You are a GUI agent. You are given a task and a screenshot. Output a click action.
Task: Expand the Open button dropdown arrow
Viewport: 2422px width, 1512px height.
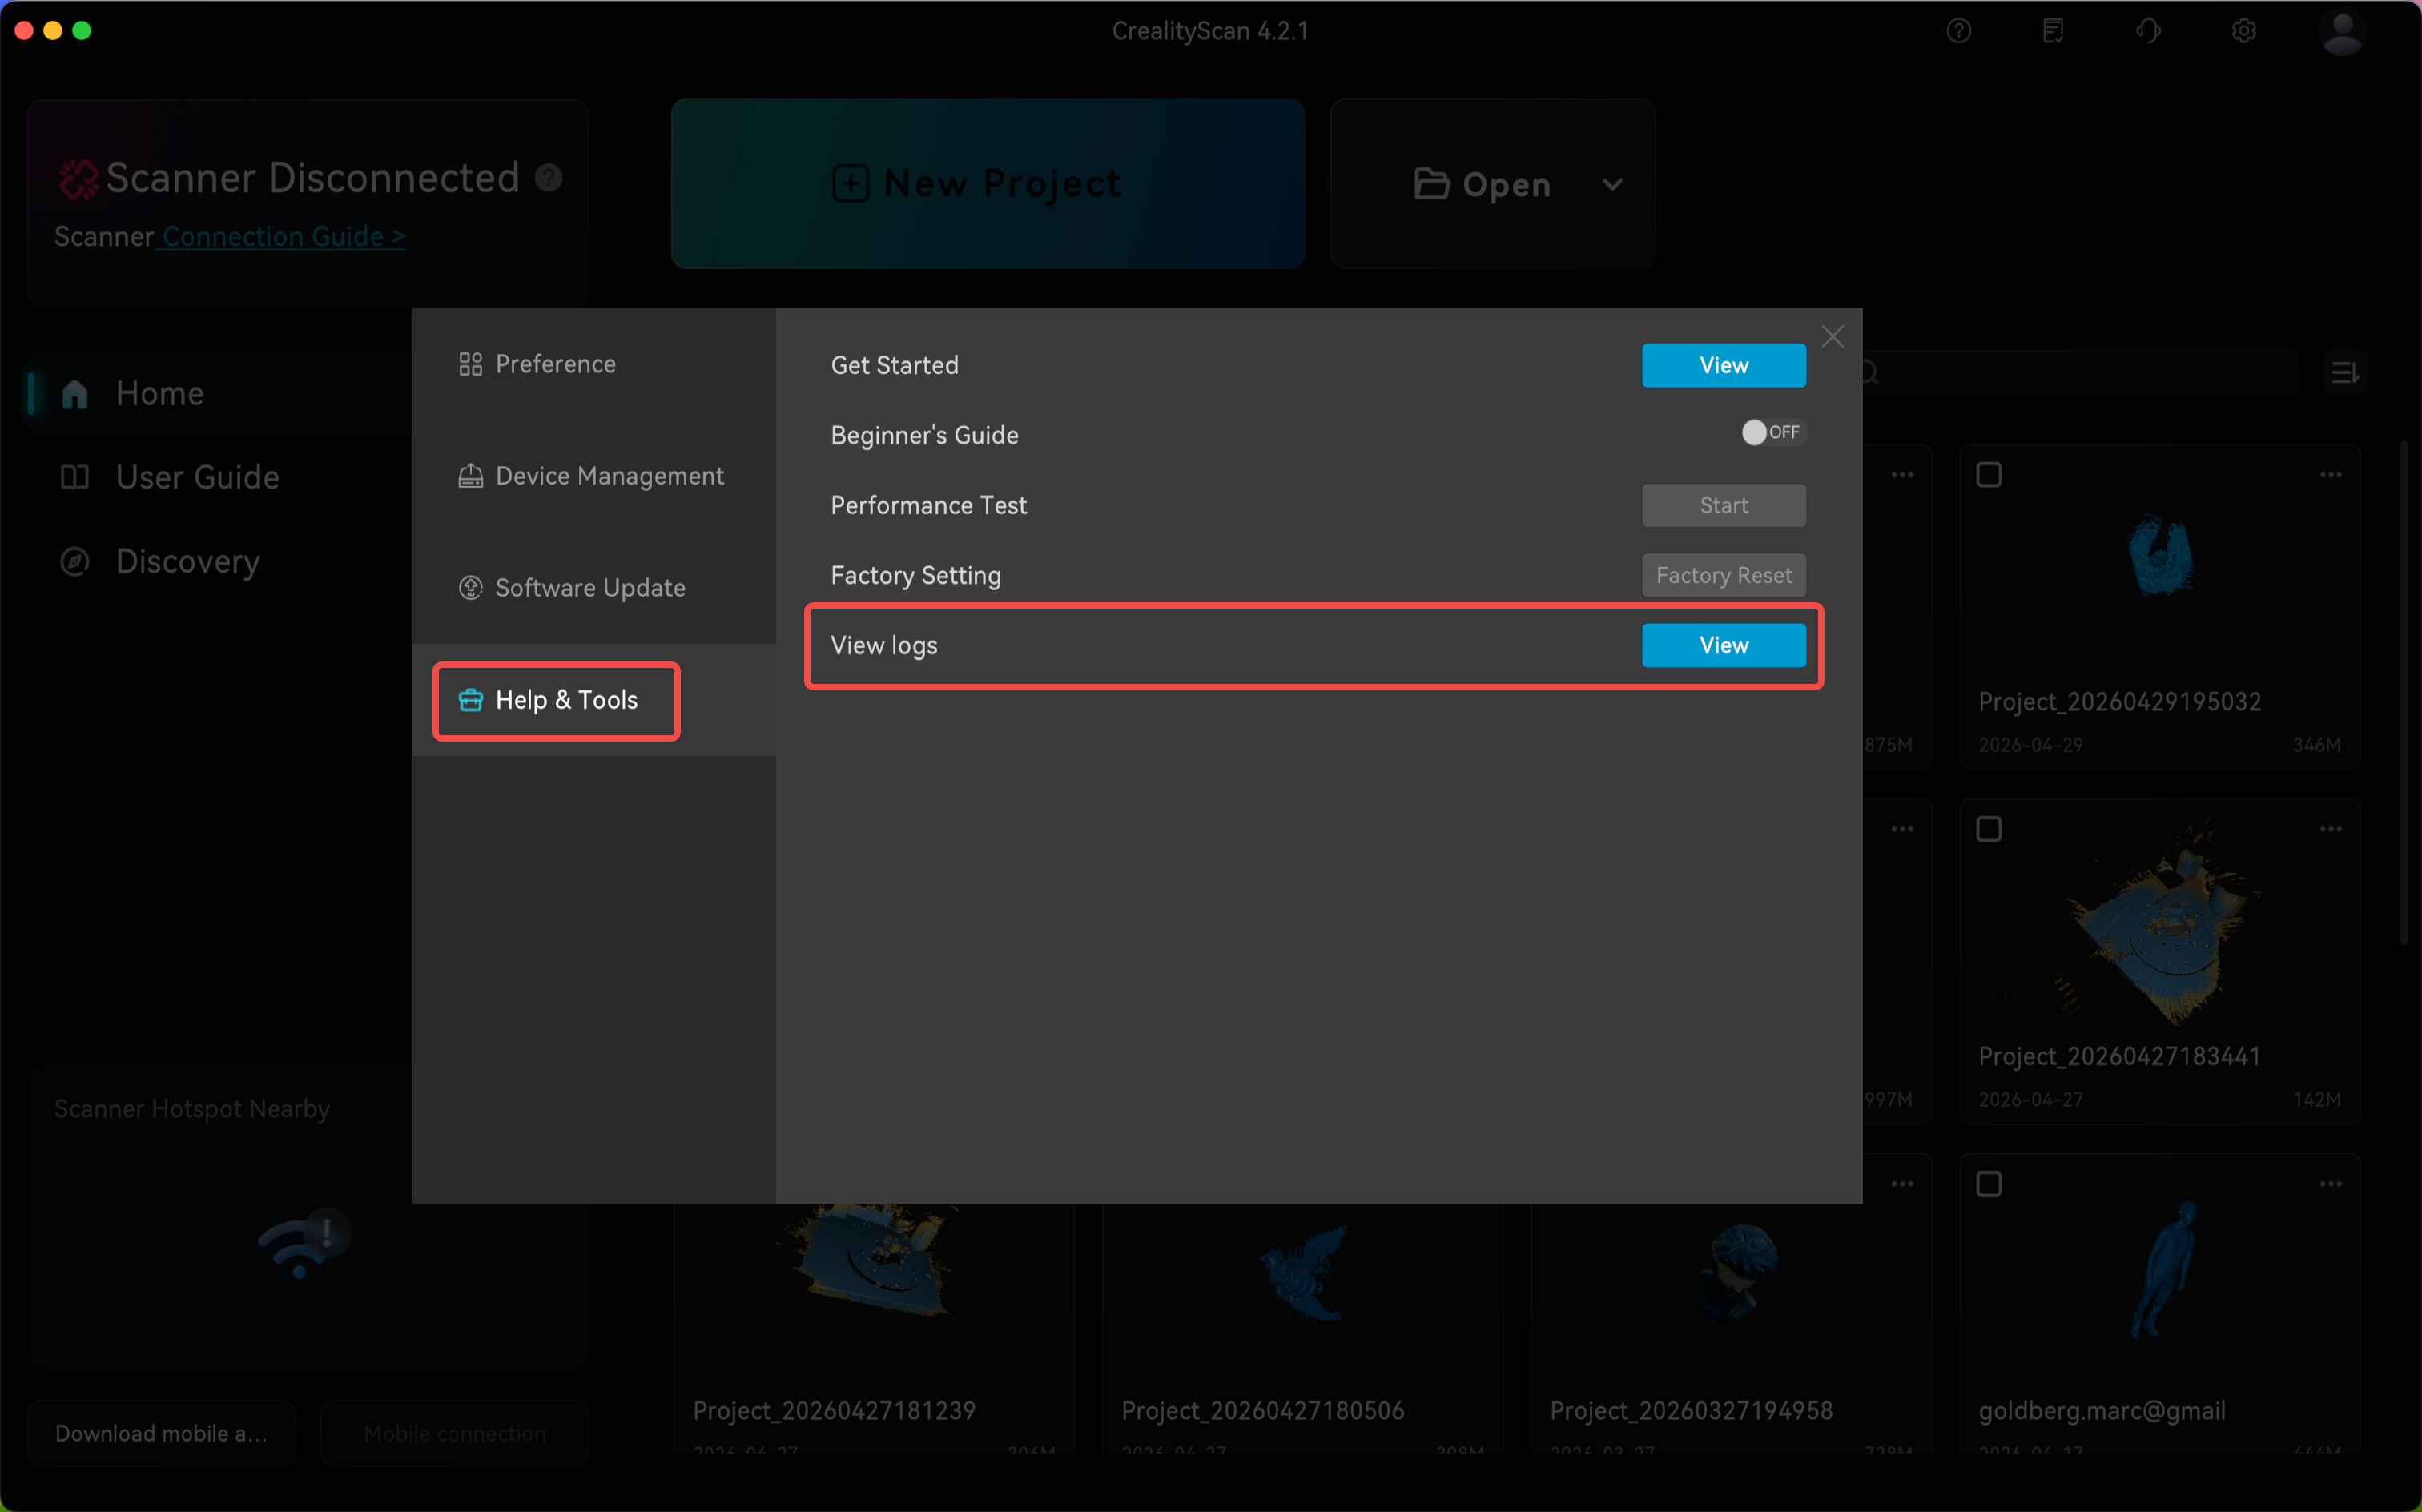[x=1612, y=184]
